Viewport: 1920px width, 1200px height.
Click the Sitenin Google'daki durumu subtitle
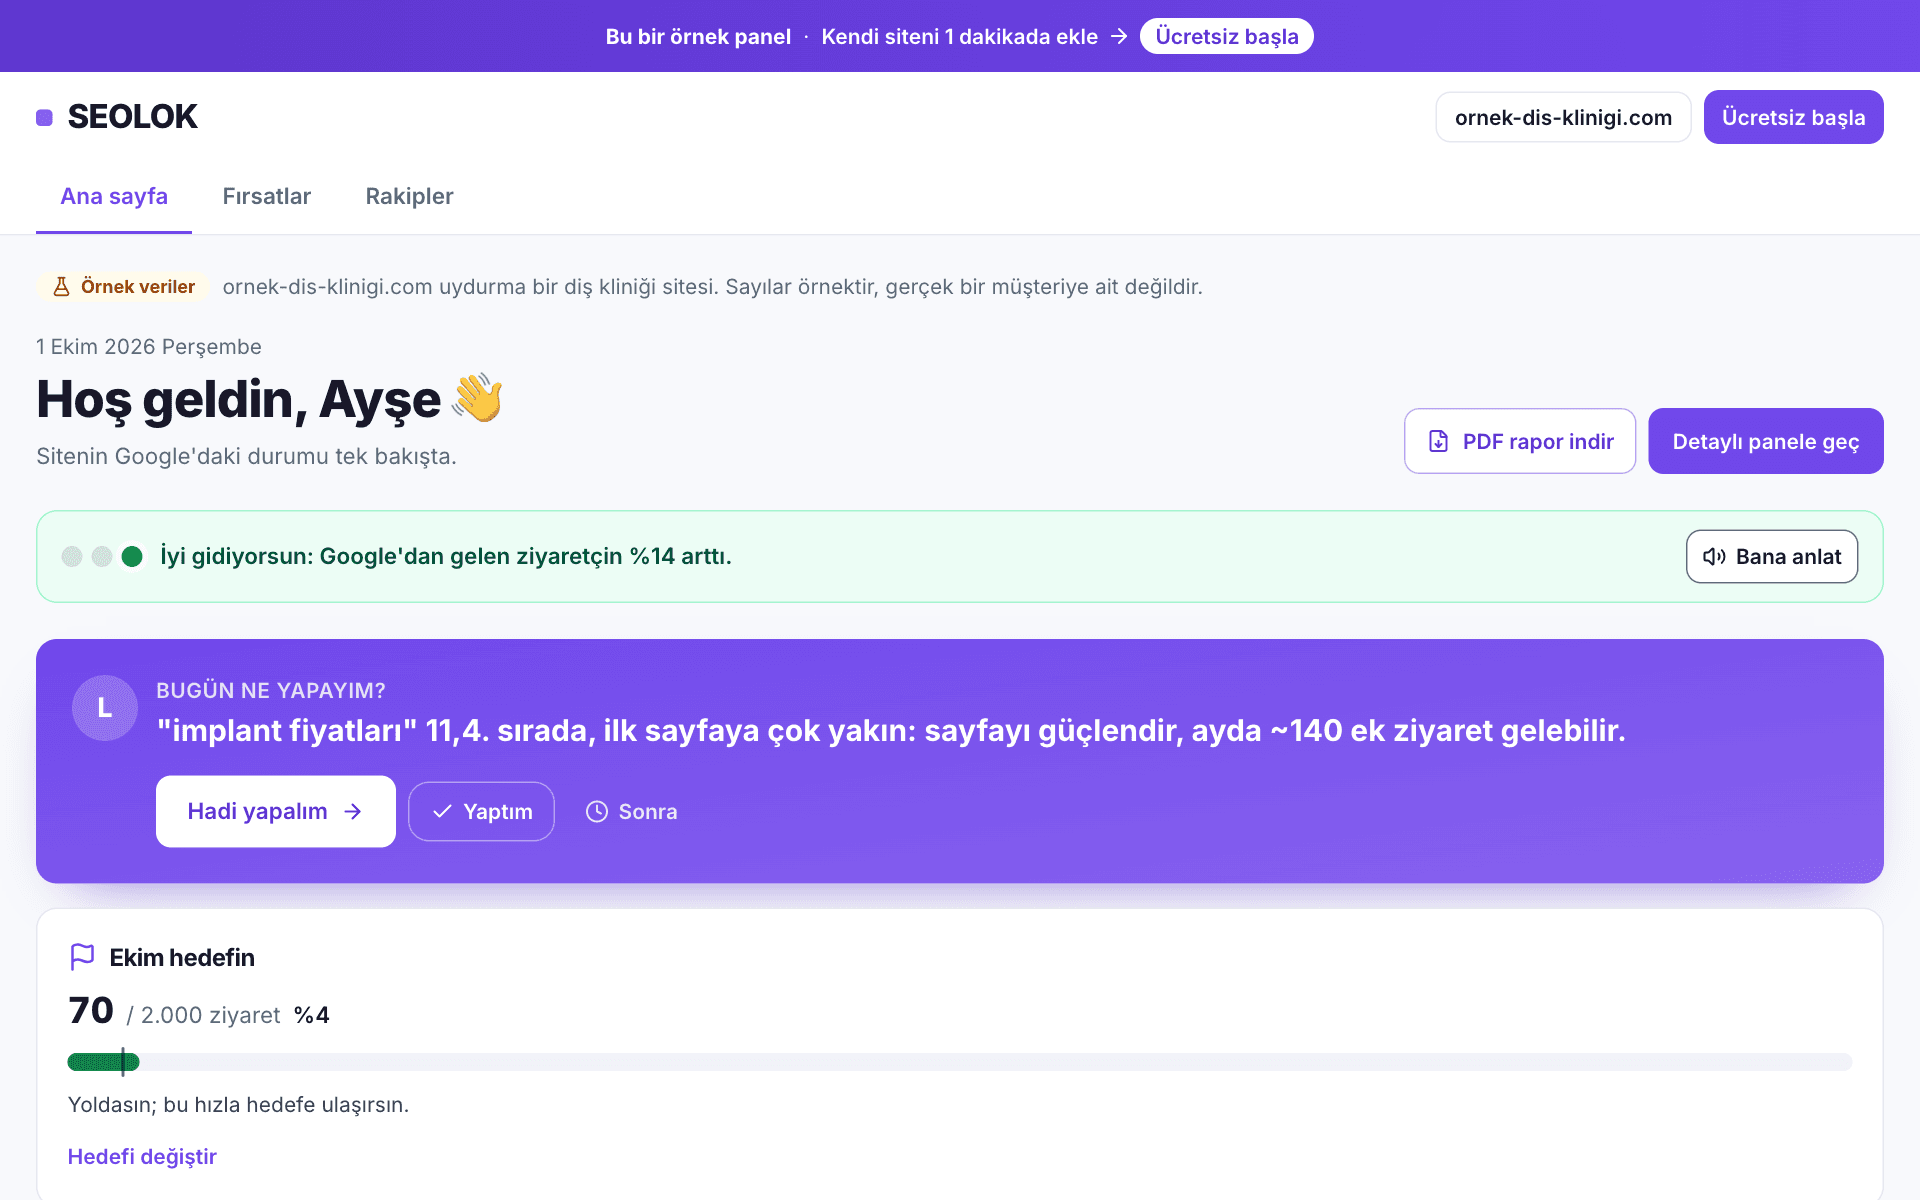pos(246,456)
